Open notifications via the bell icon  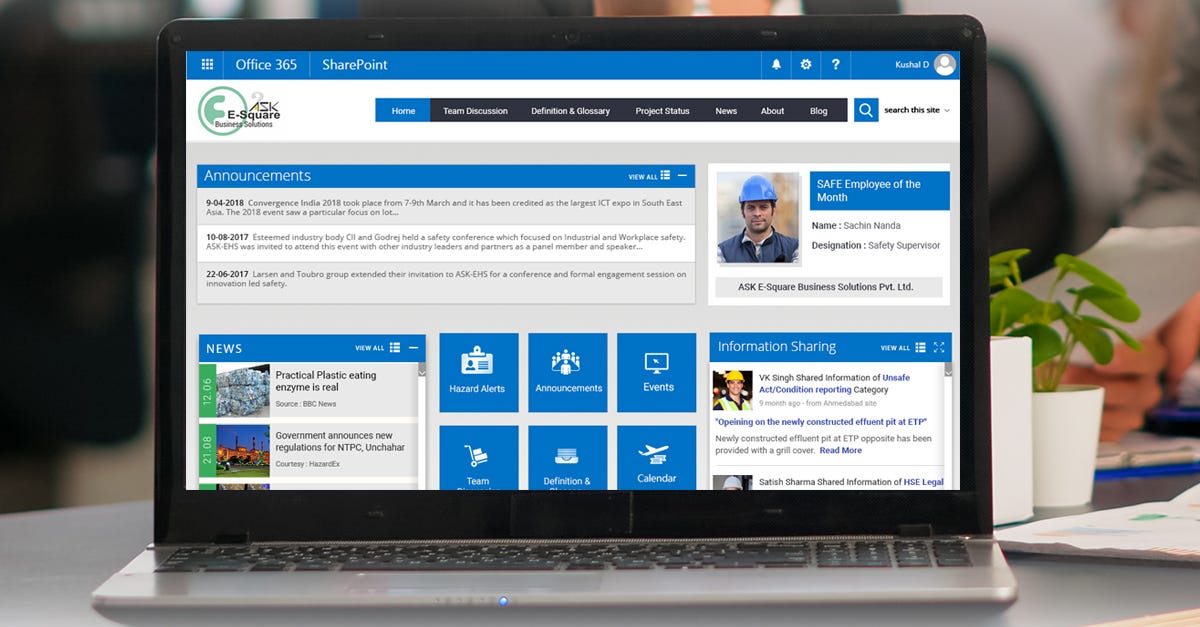[776, 64]
